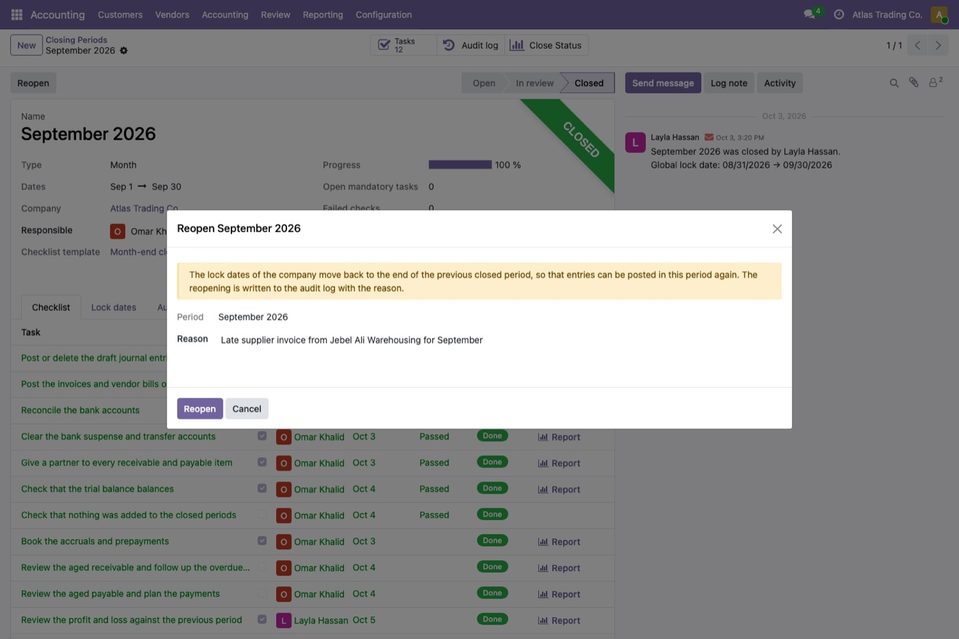The height and width of the screenshot is (639, 959).
Task: Show the followers icon in chatter
Action: [x=935, y=82]
